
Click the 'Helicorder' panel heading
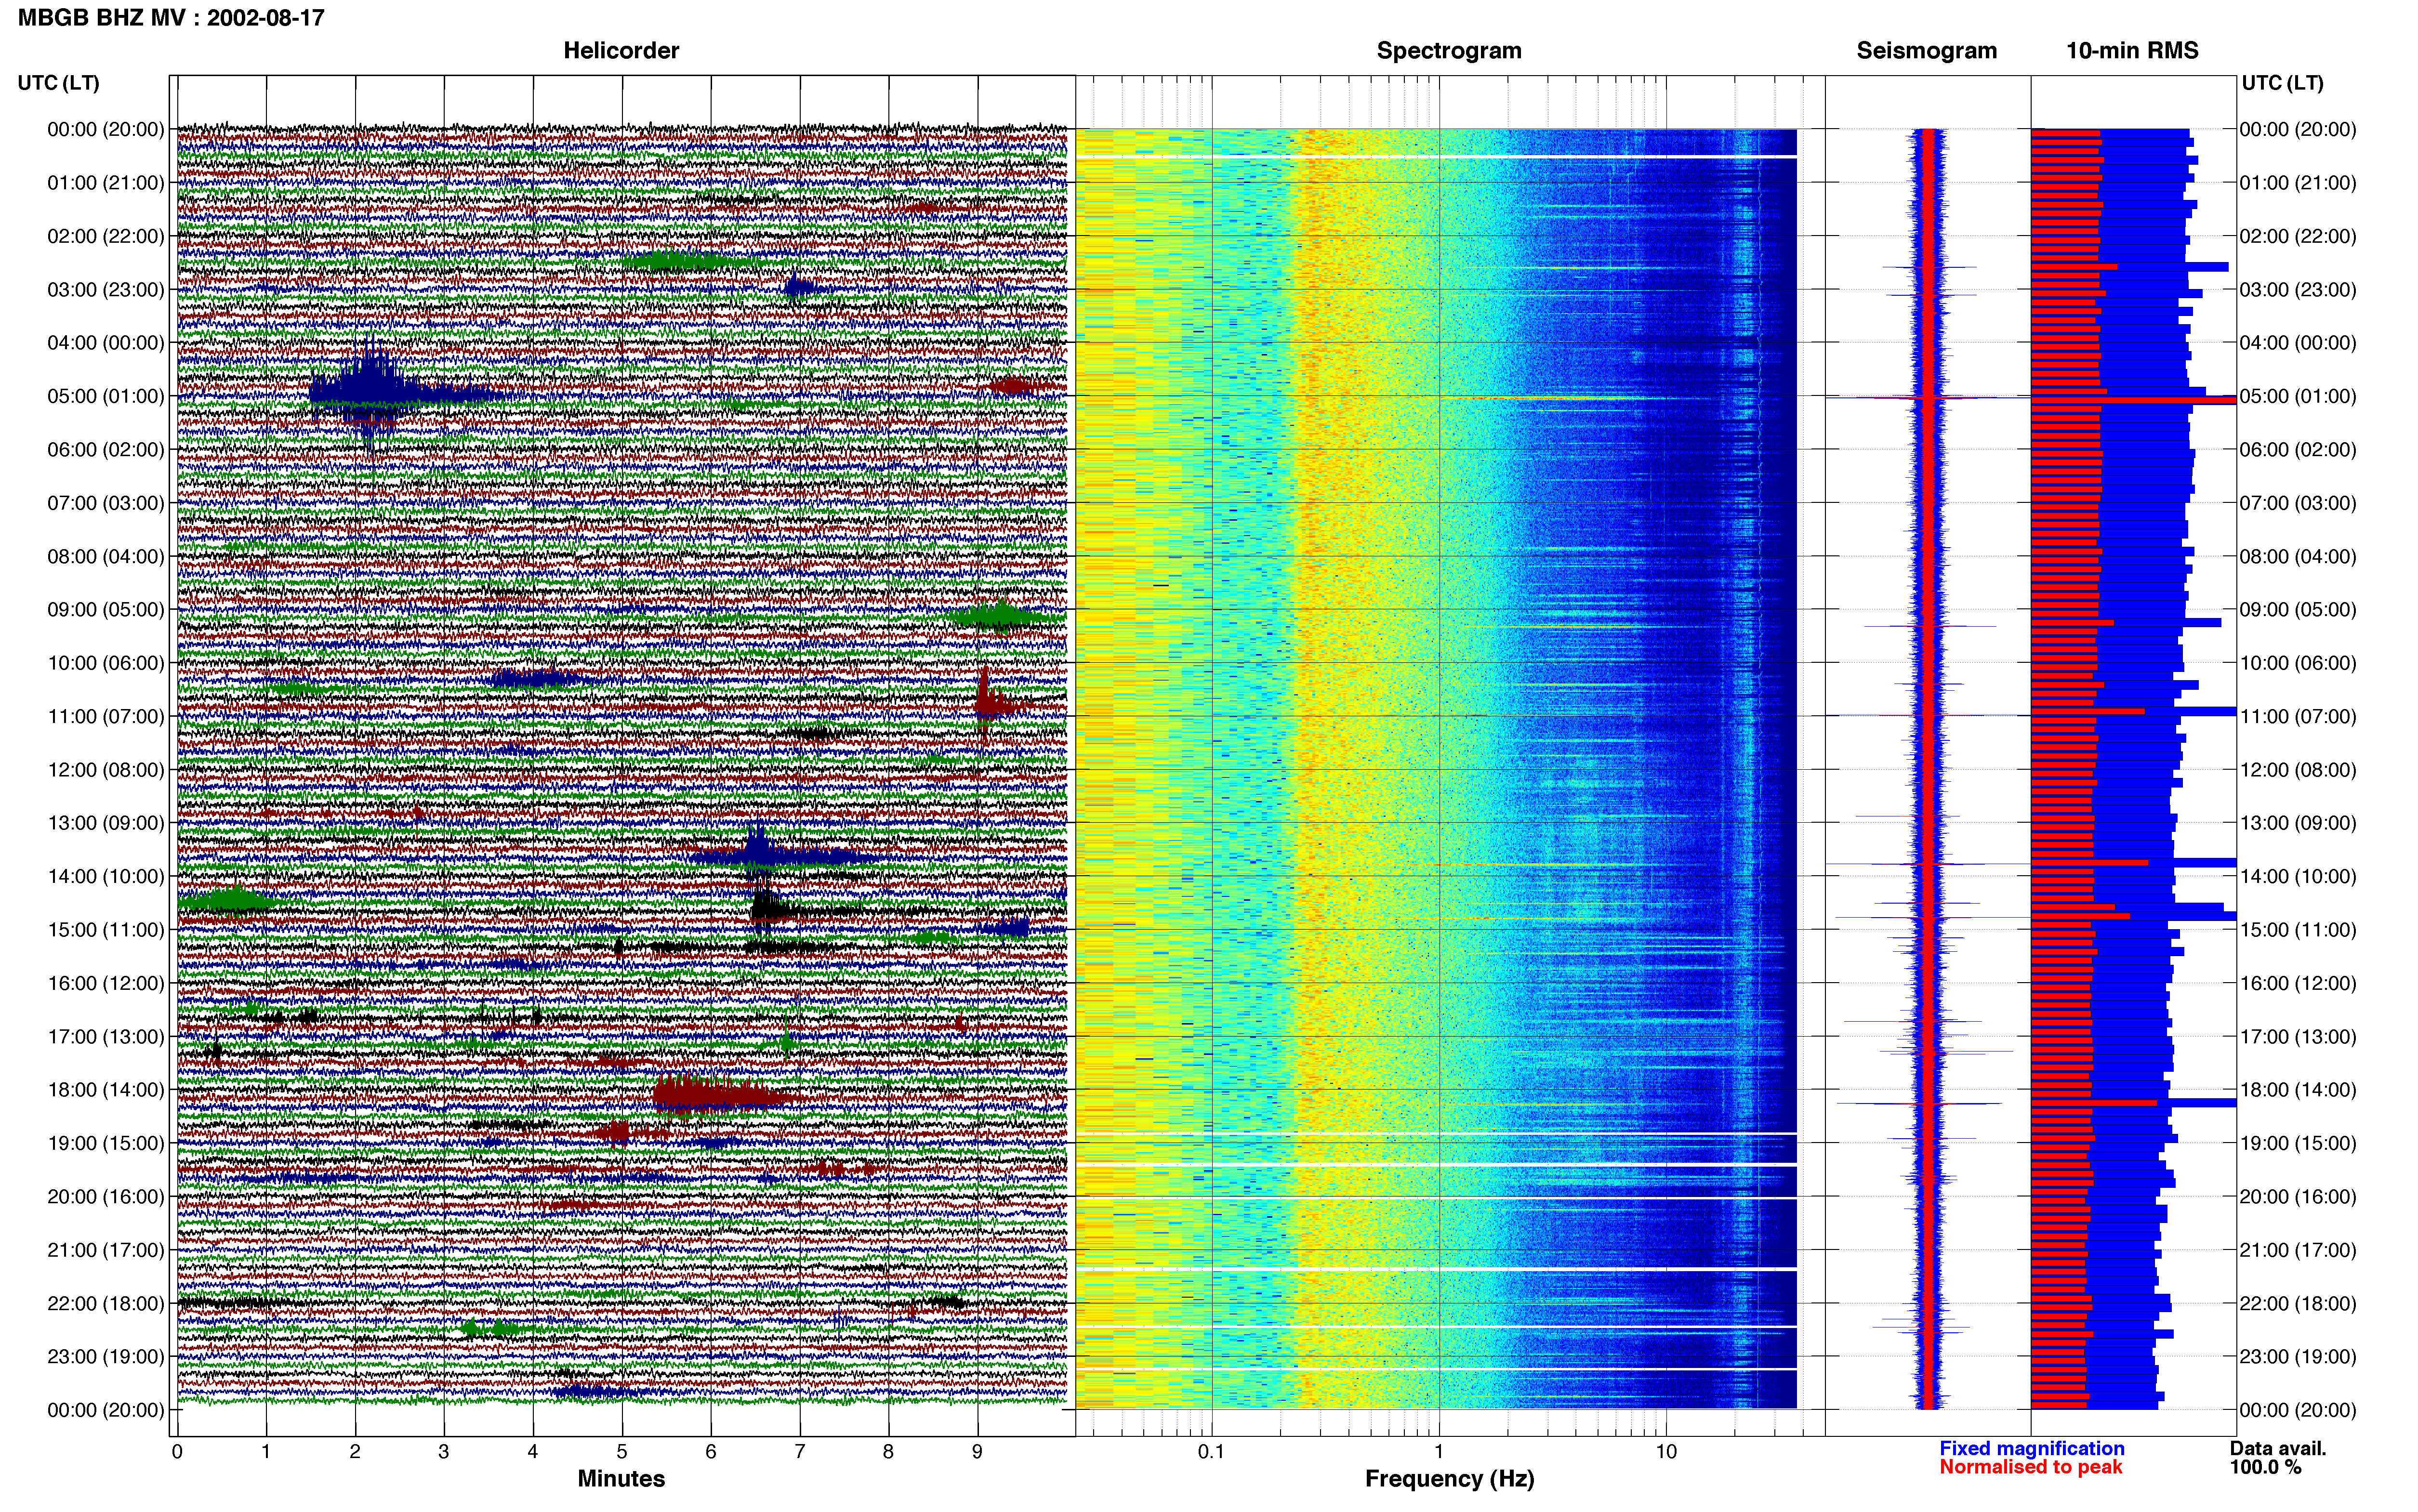click(x=621, y=50)
